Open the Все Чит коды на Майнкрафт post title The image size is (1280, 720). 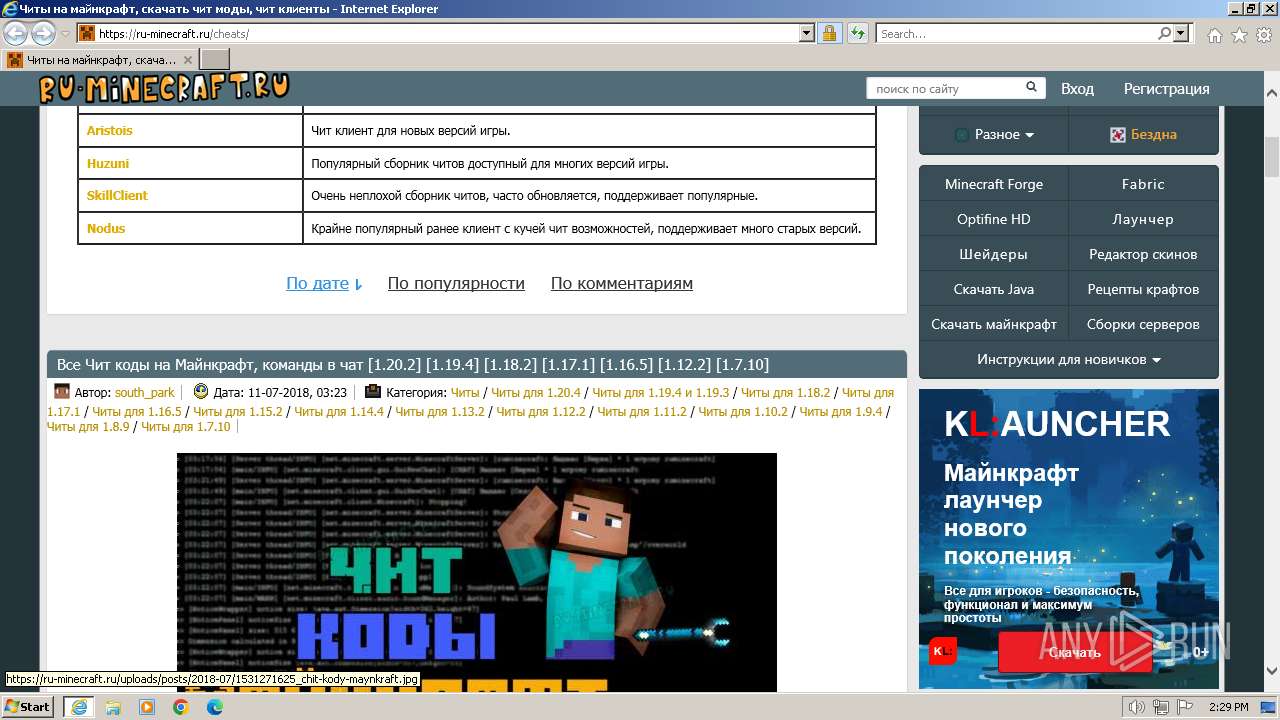(x=413, y=364)
